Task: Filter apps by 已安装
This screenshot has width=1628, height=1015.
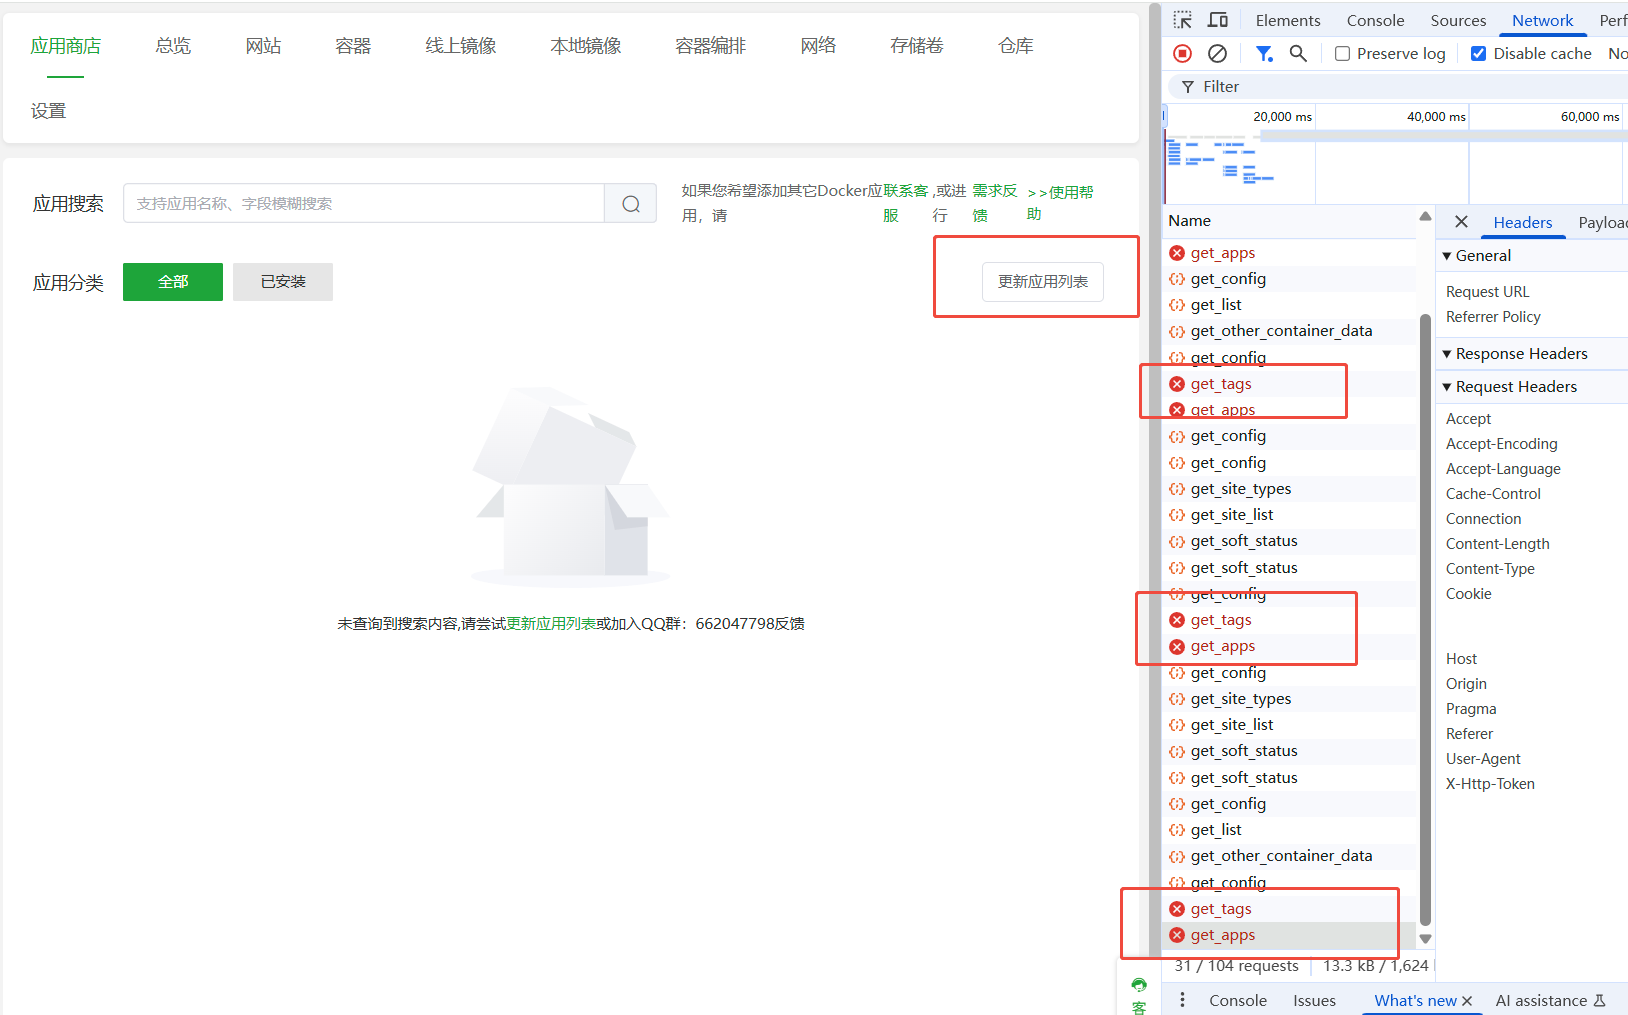Action: click(283, 282)
